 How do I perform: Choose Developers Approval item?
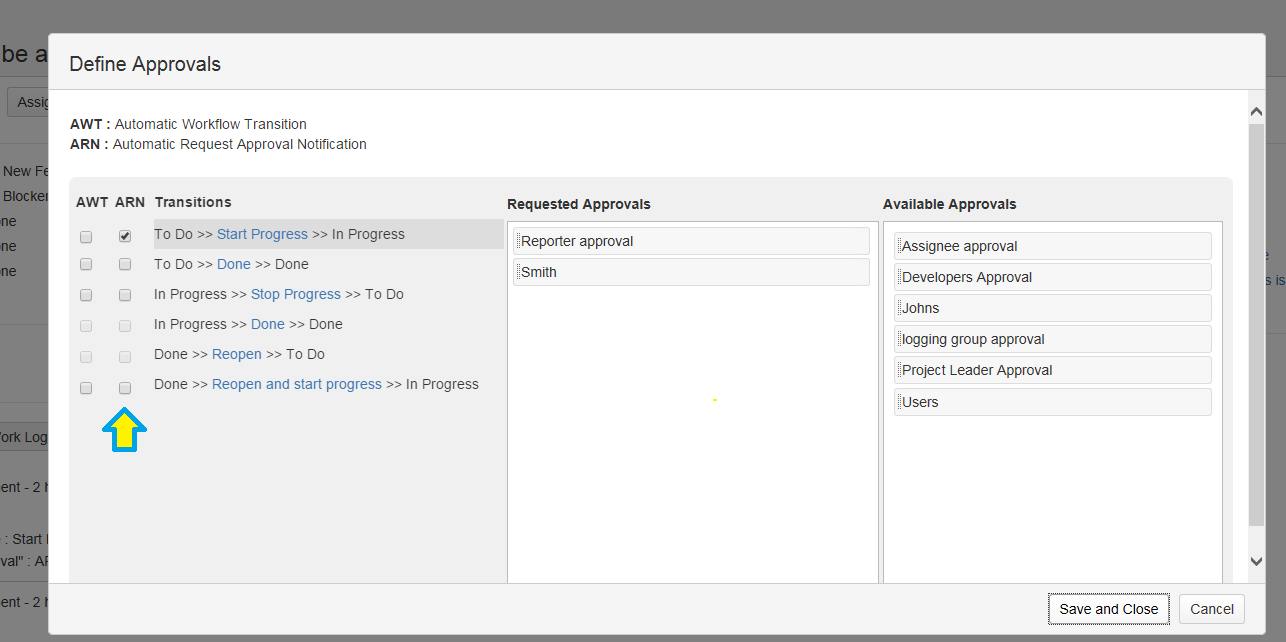[x=1052, y=277]
